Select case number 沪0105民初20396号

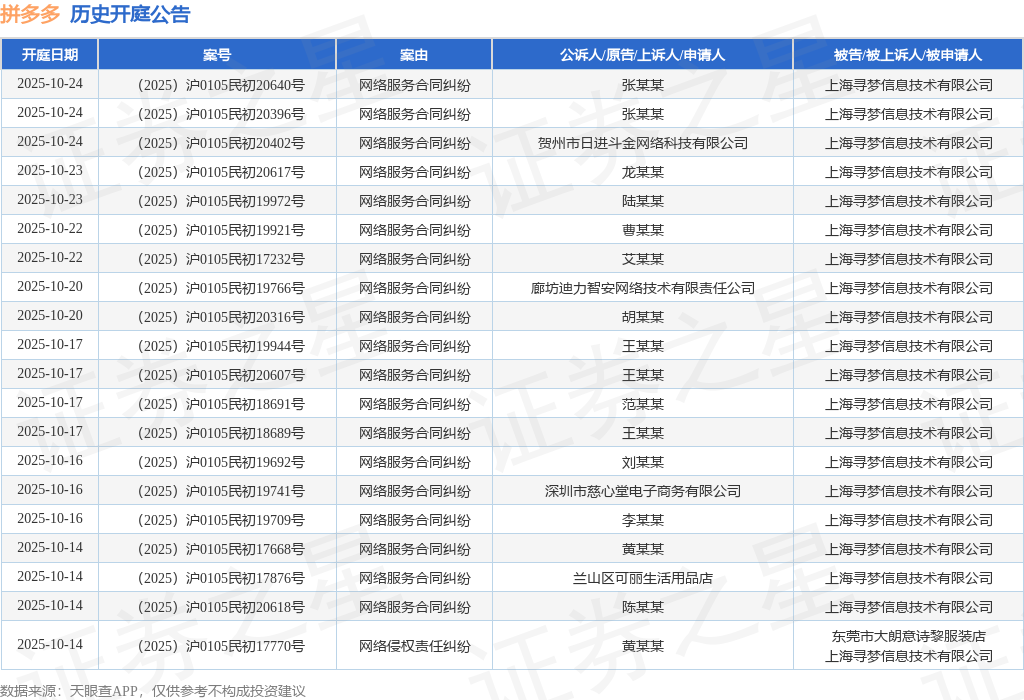click(x=221, y=114)
